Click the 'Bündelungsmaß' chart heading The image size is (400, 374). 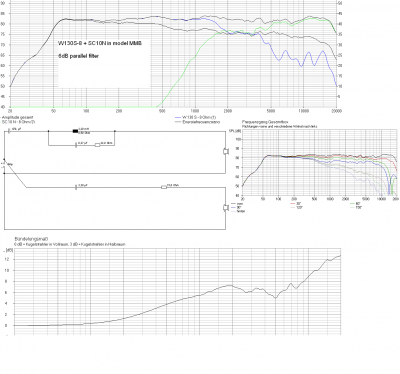tap(31, 239)
